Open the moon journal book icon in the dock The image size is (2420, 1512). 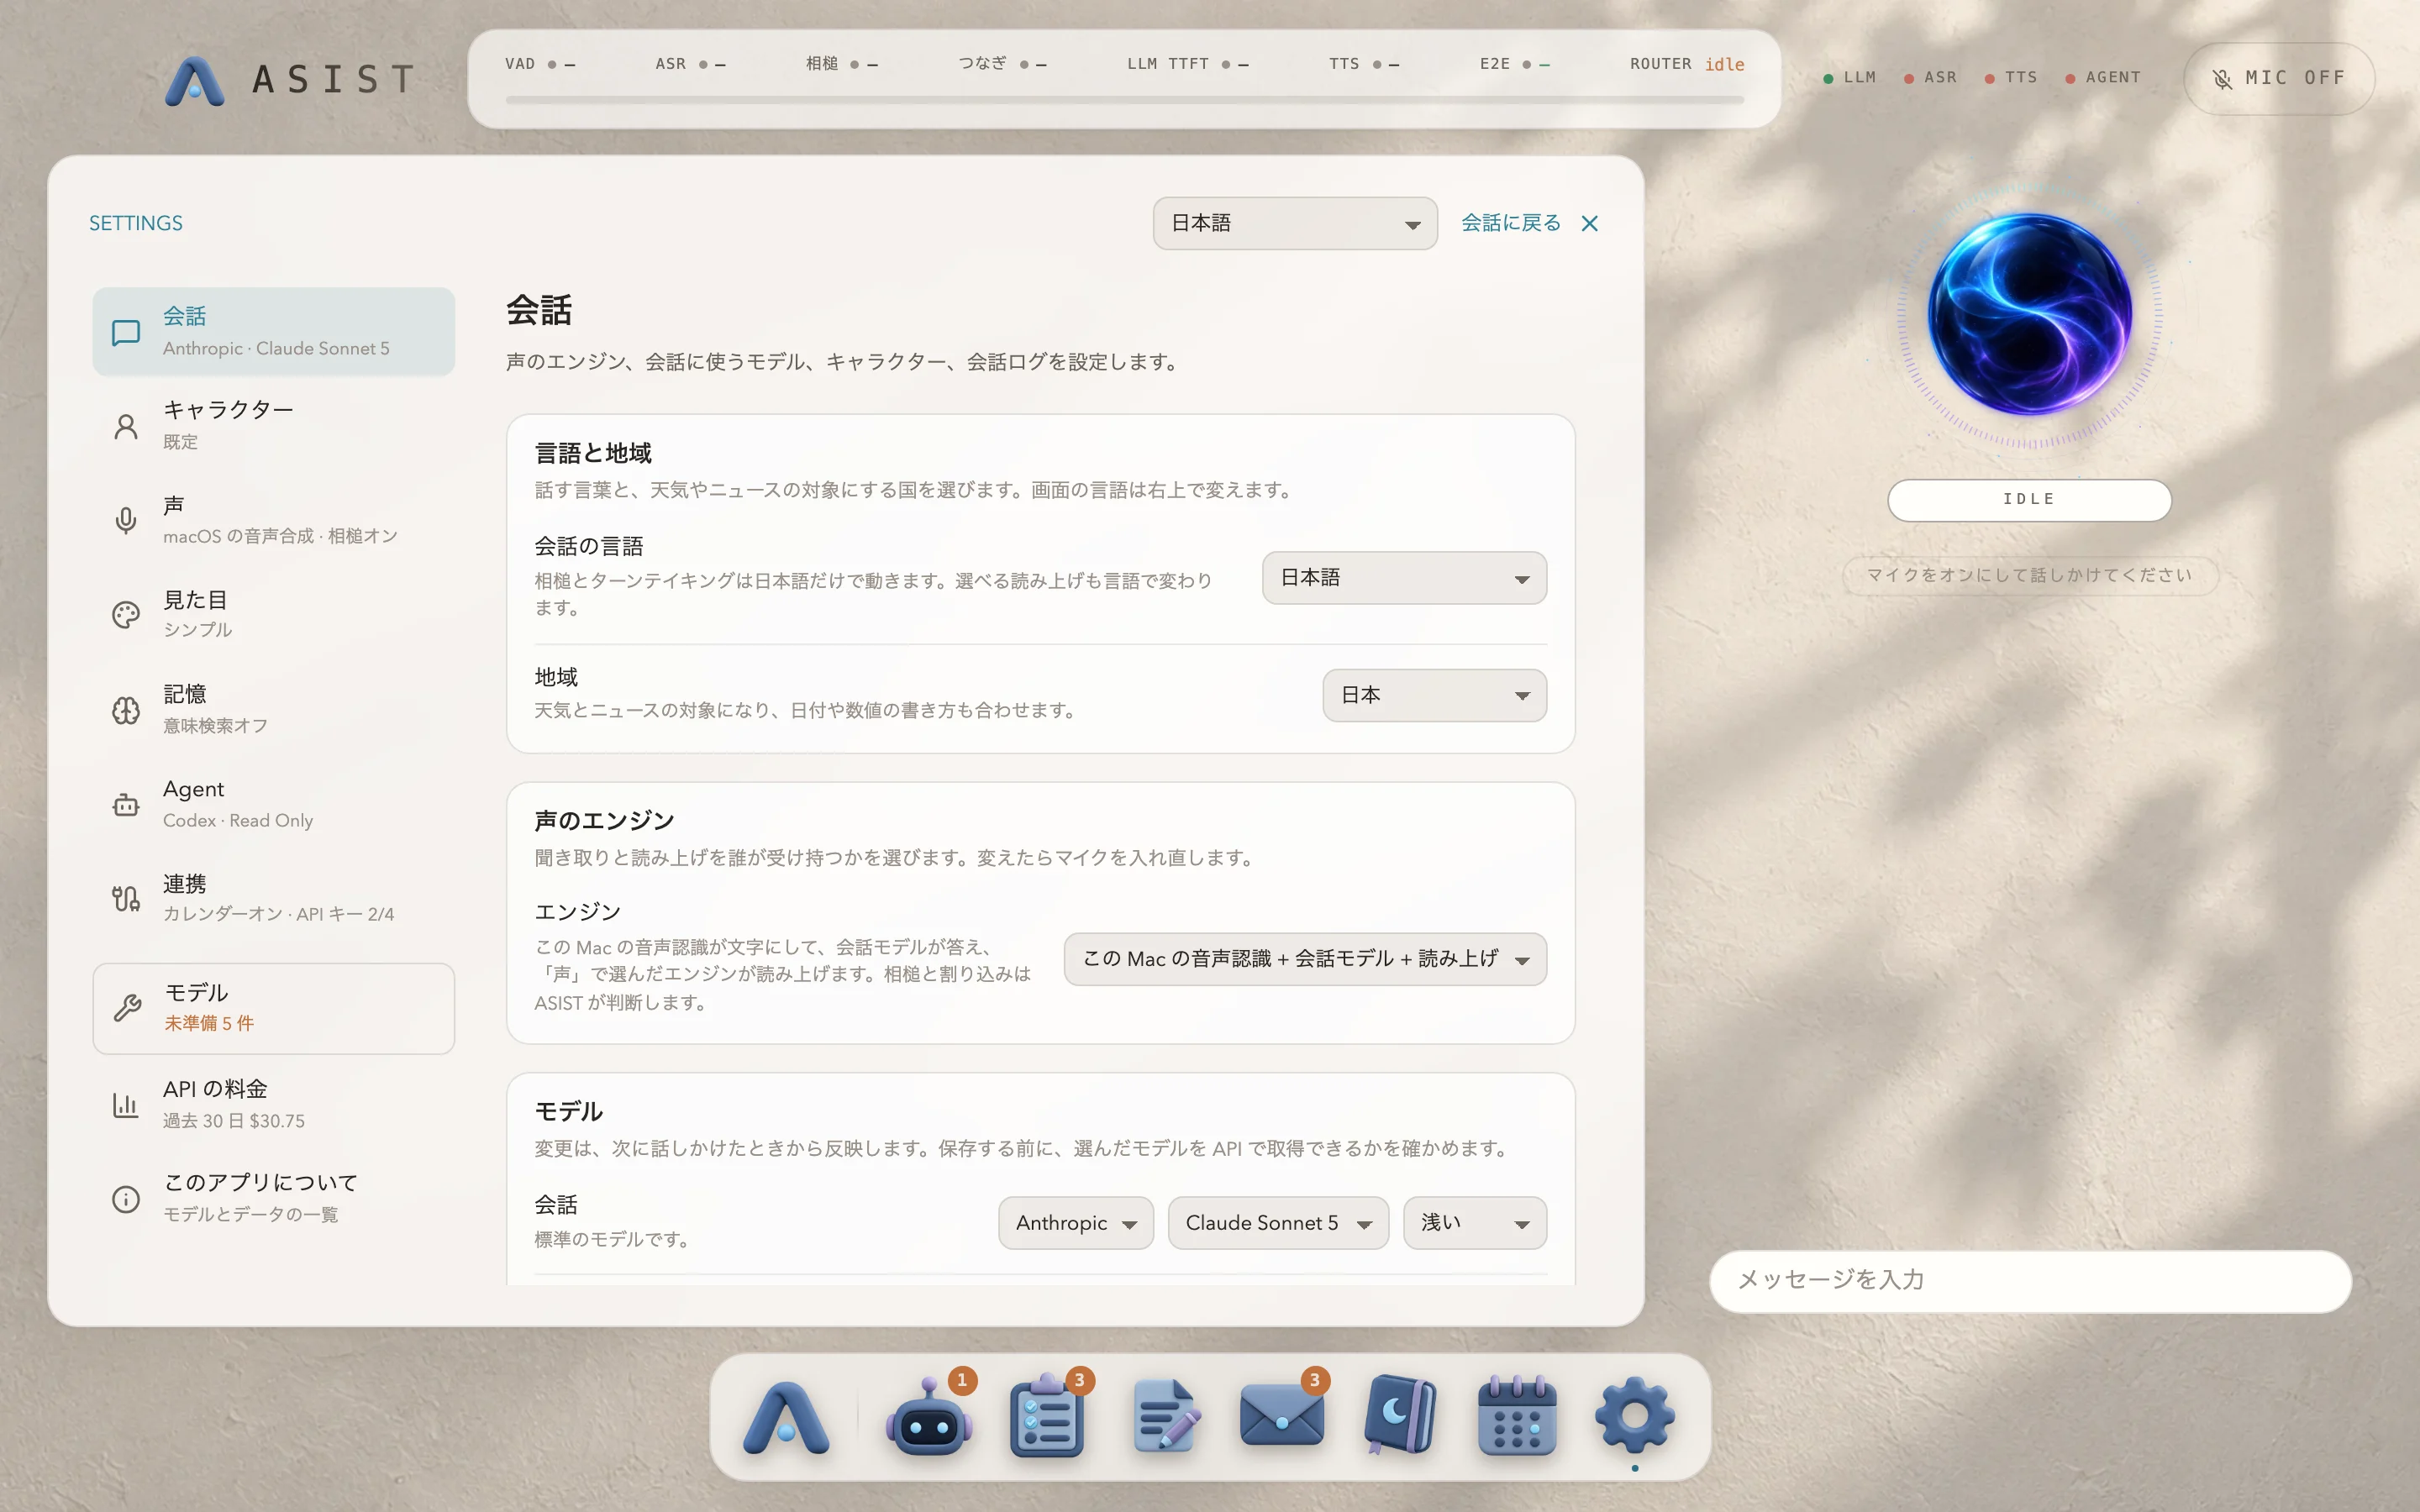pos(1400,1416)
